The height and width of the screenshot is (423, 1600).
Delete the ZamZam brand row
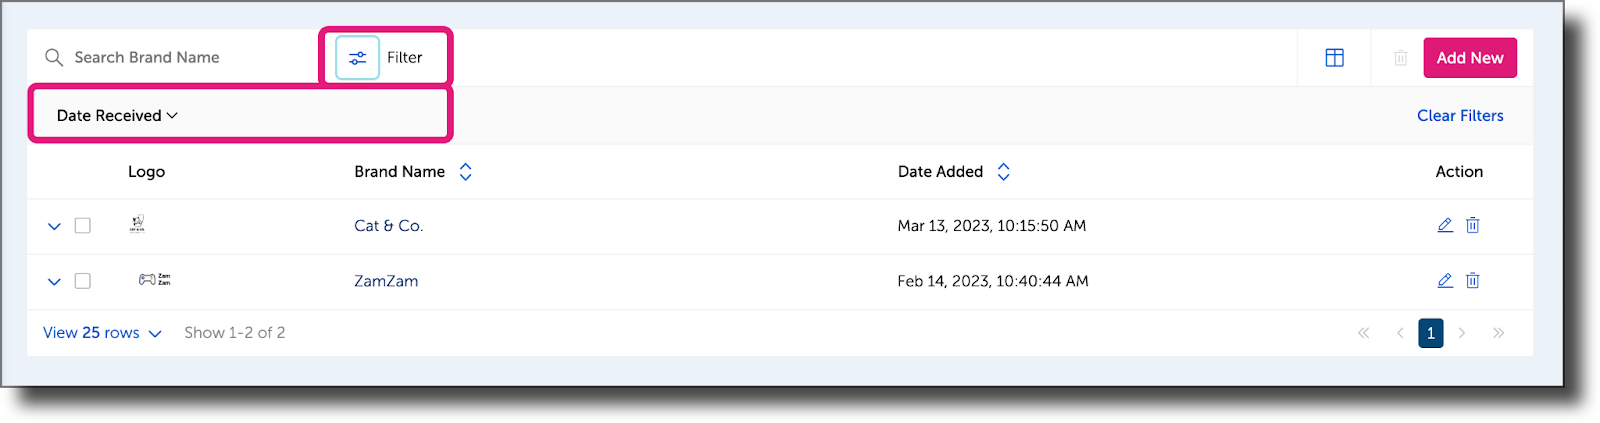1472,281
